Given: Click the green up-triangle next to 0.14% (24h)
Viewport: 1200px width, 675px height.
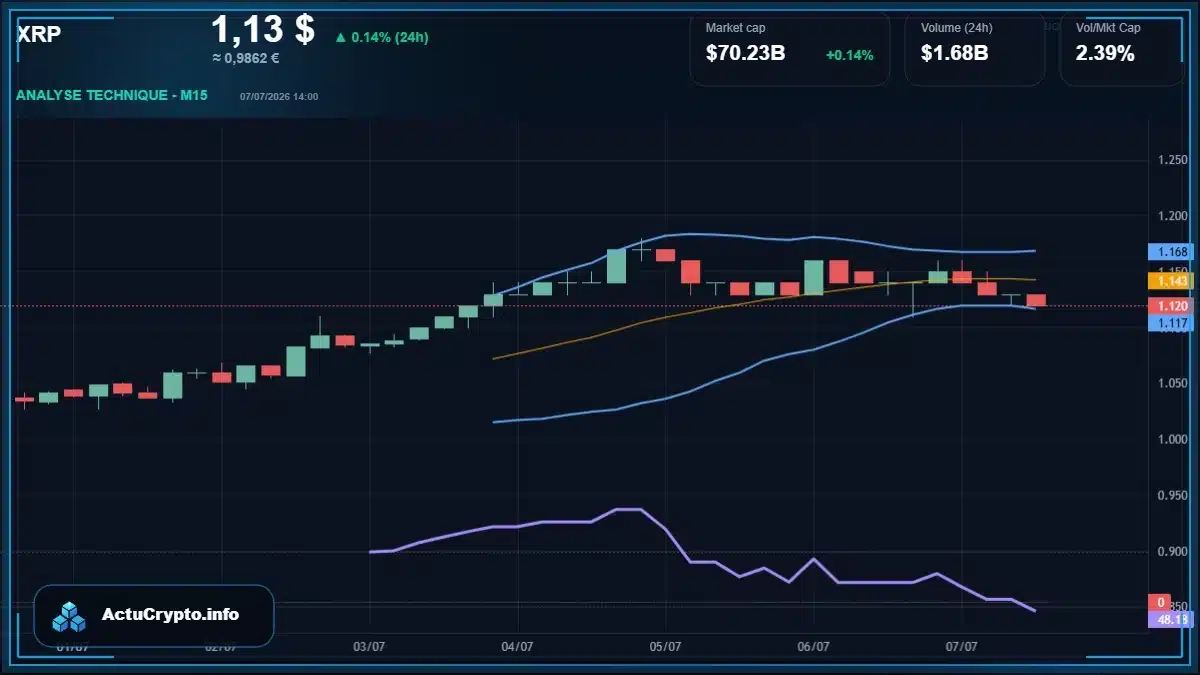Looking at the screenshot, I should [340, 37].
